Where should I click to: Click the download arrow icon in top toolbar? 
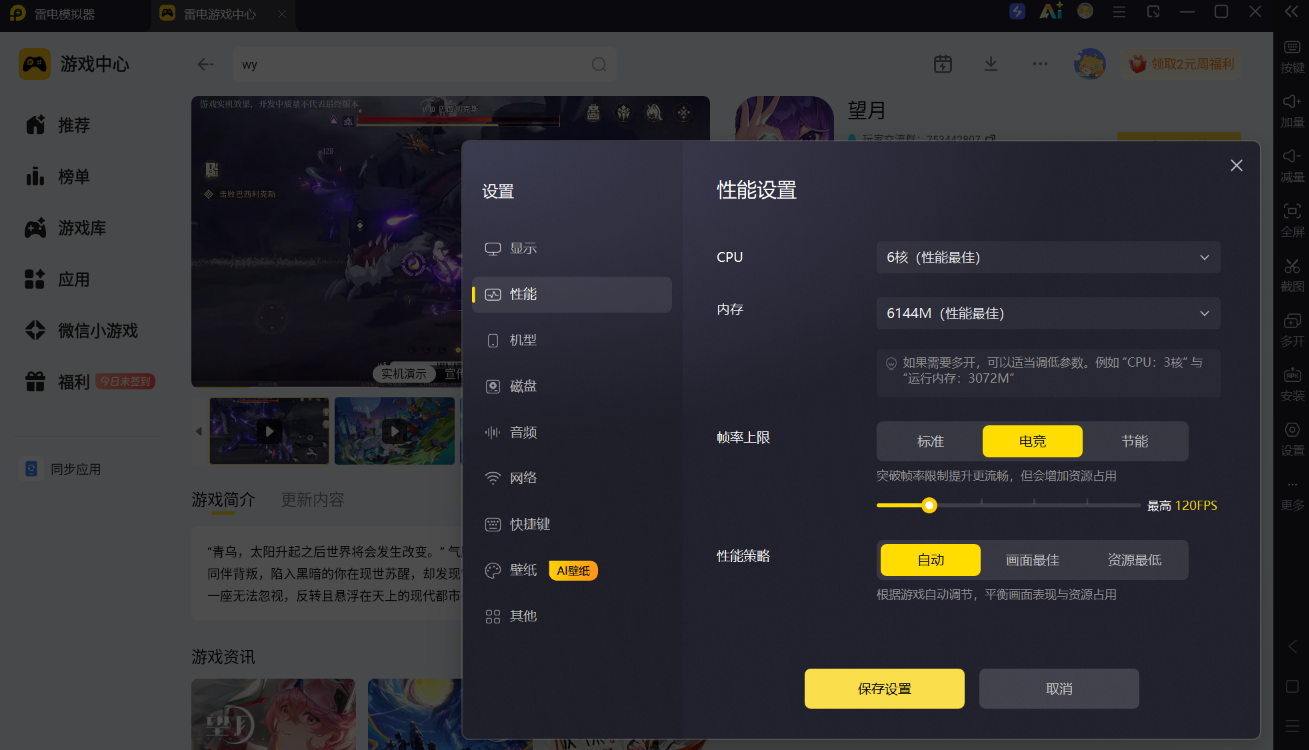[x=991, y=64]
